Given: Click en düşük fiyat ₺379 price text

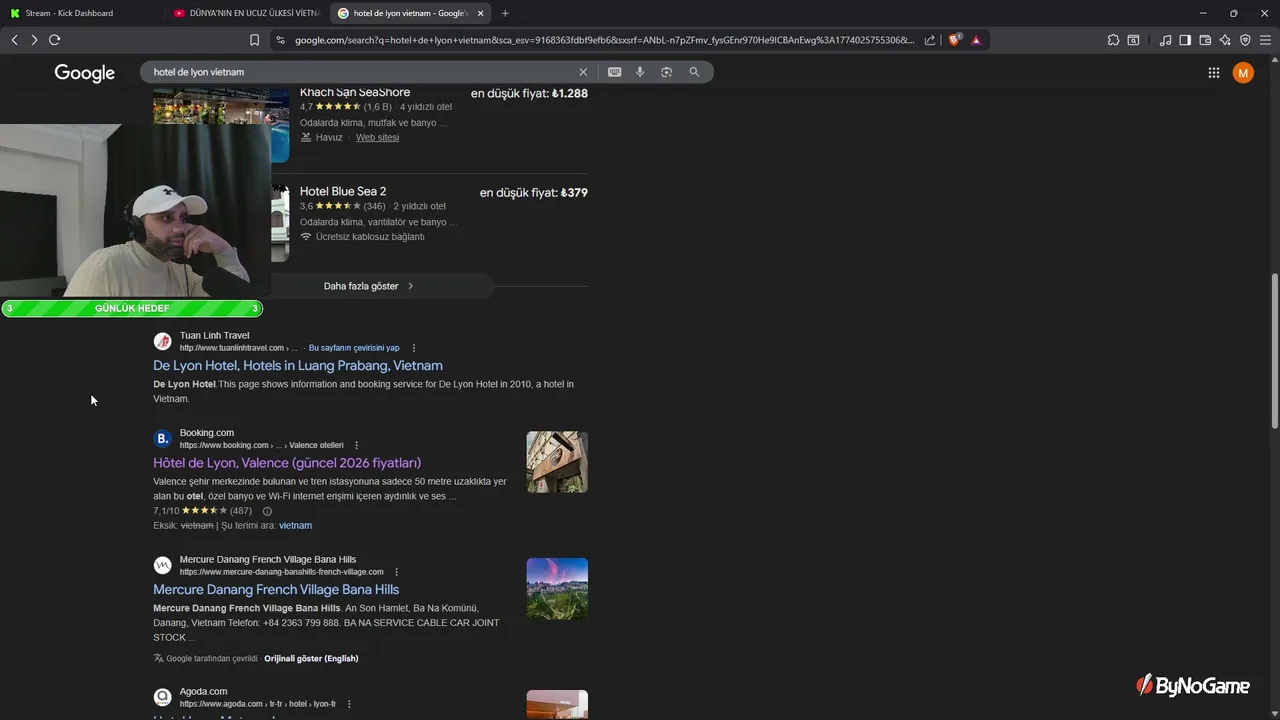Looking at the screenshot, I should click(x=534, y=193).
